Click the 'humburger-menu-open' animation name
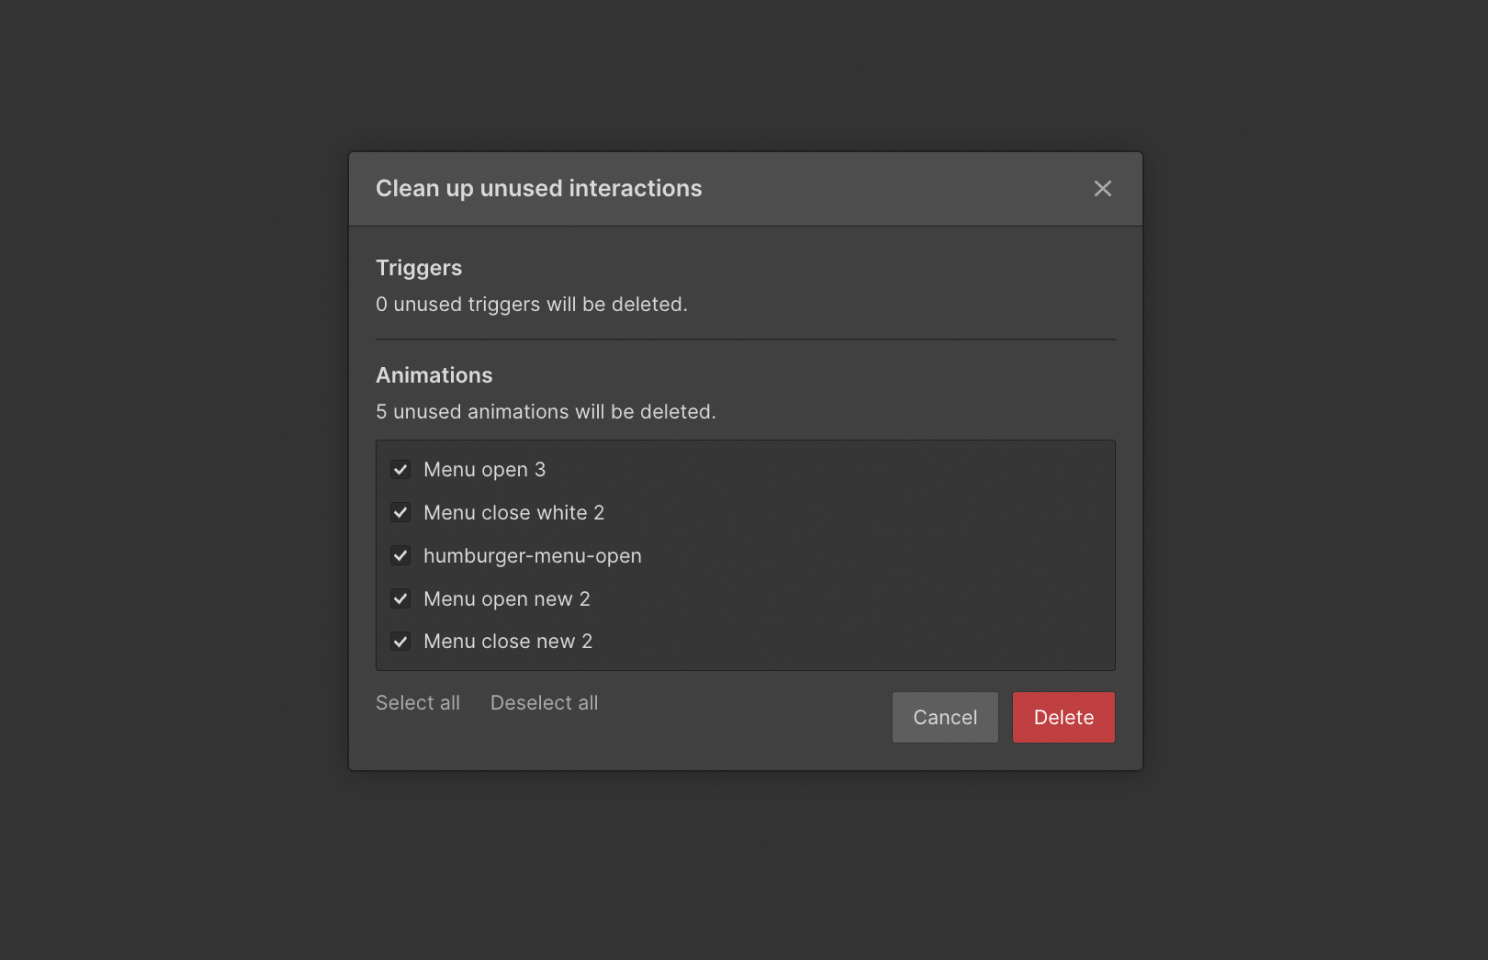This screenshot has height=960, width=1488. pyautogui.click(x=533, y=556)
